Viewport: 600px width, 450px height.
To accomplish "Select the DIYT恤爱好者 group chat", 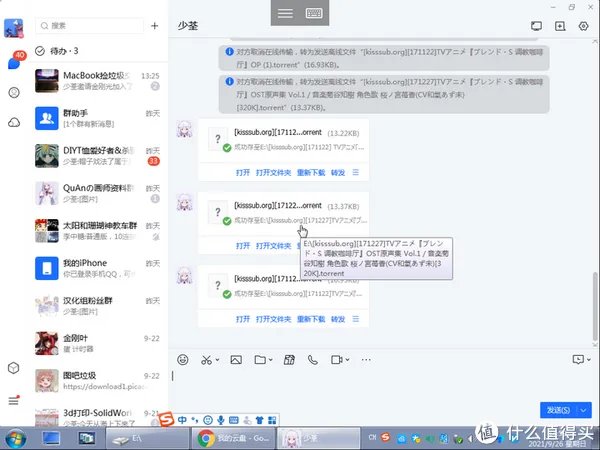I will [98, 156].
